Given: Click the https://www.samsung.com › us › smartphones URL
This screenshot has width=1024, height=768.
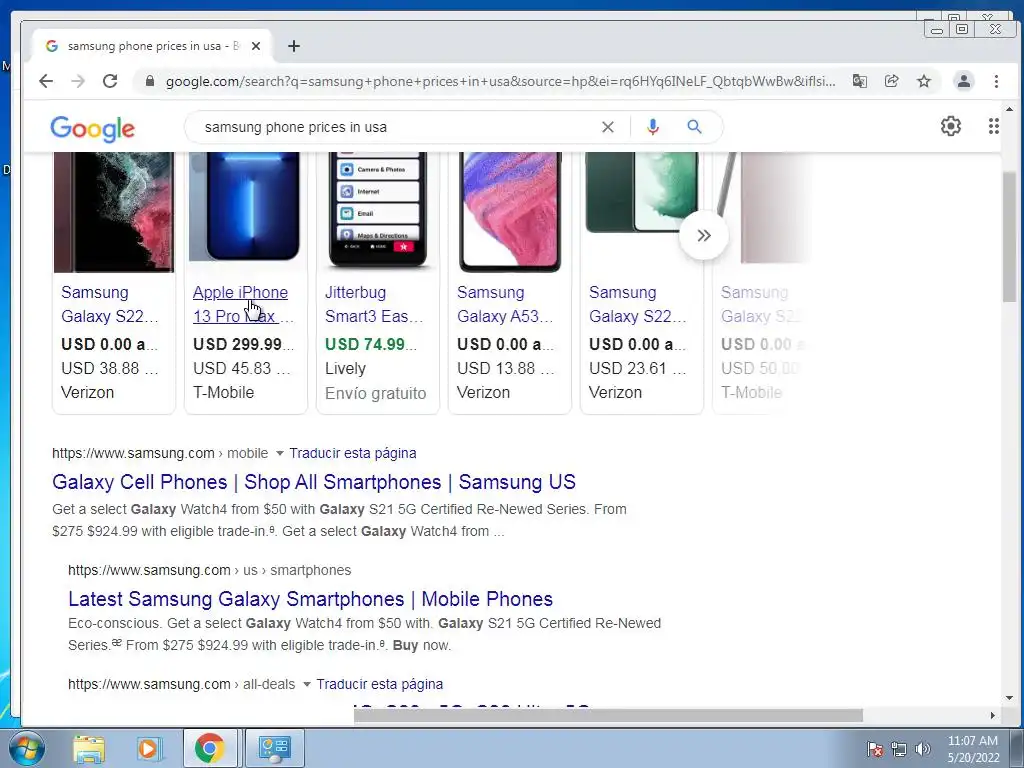Looking at the screenshot, I should [209, 570].
